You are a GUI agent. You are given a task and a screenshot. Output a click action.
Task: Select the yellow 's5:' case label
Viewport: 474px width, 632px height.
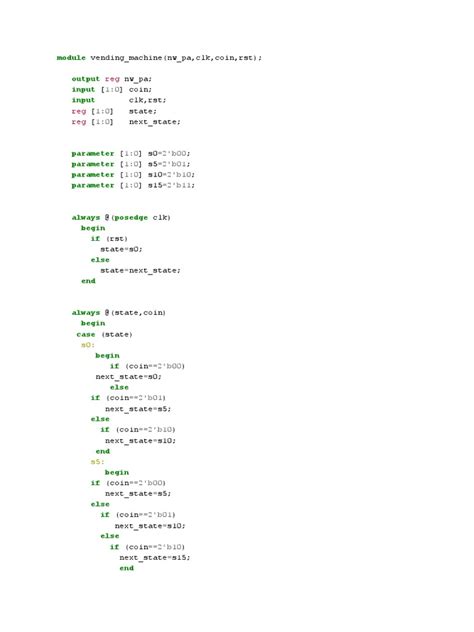pyautogui.click(x=98, y=462)
